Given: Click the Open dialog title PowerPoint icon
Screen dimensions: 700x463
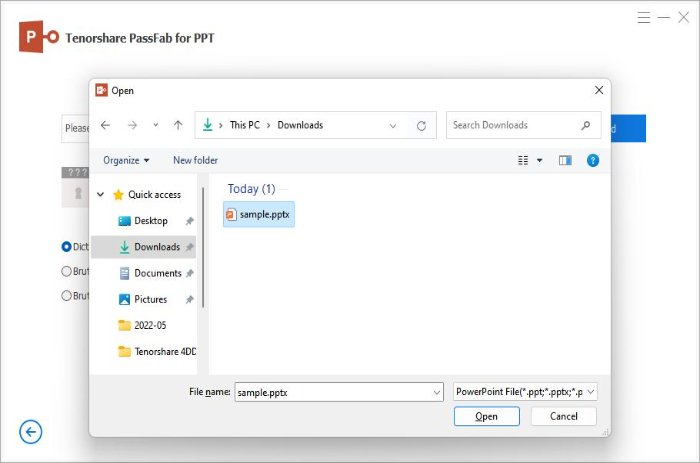Looking at the screenshot, I should [101, 90].
